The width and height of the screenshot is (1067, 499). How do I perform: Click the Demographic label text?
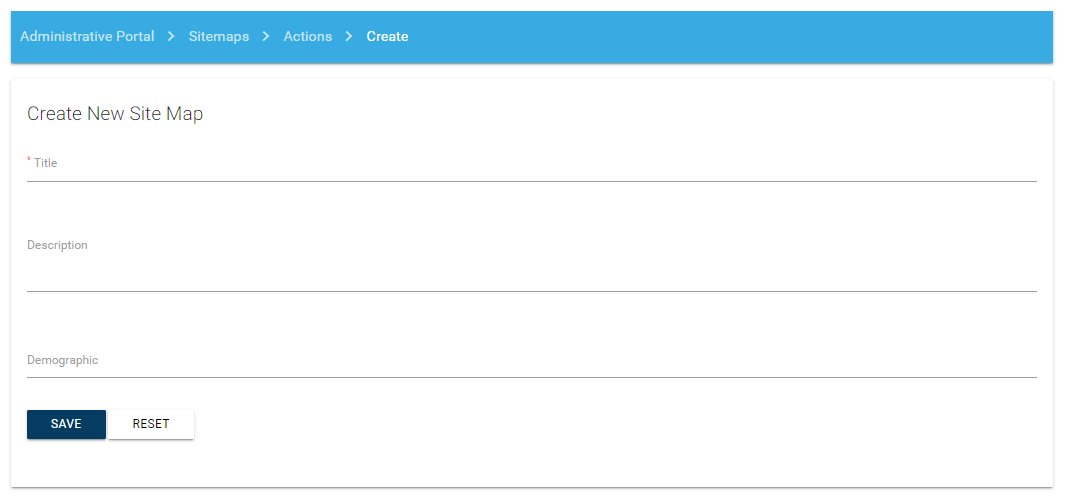point(62,360)
